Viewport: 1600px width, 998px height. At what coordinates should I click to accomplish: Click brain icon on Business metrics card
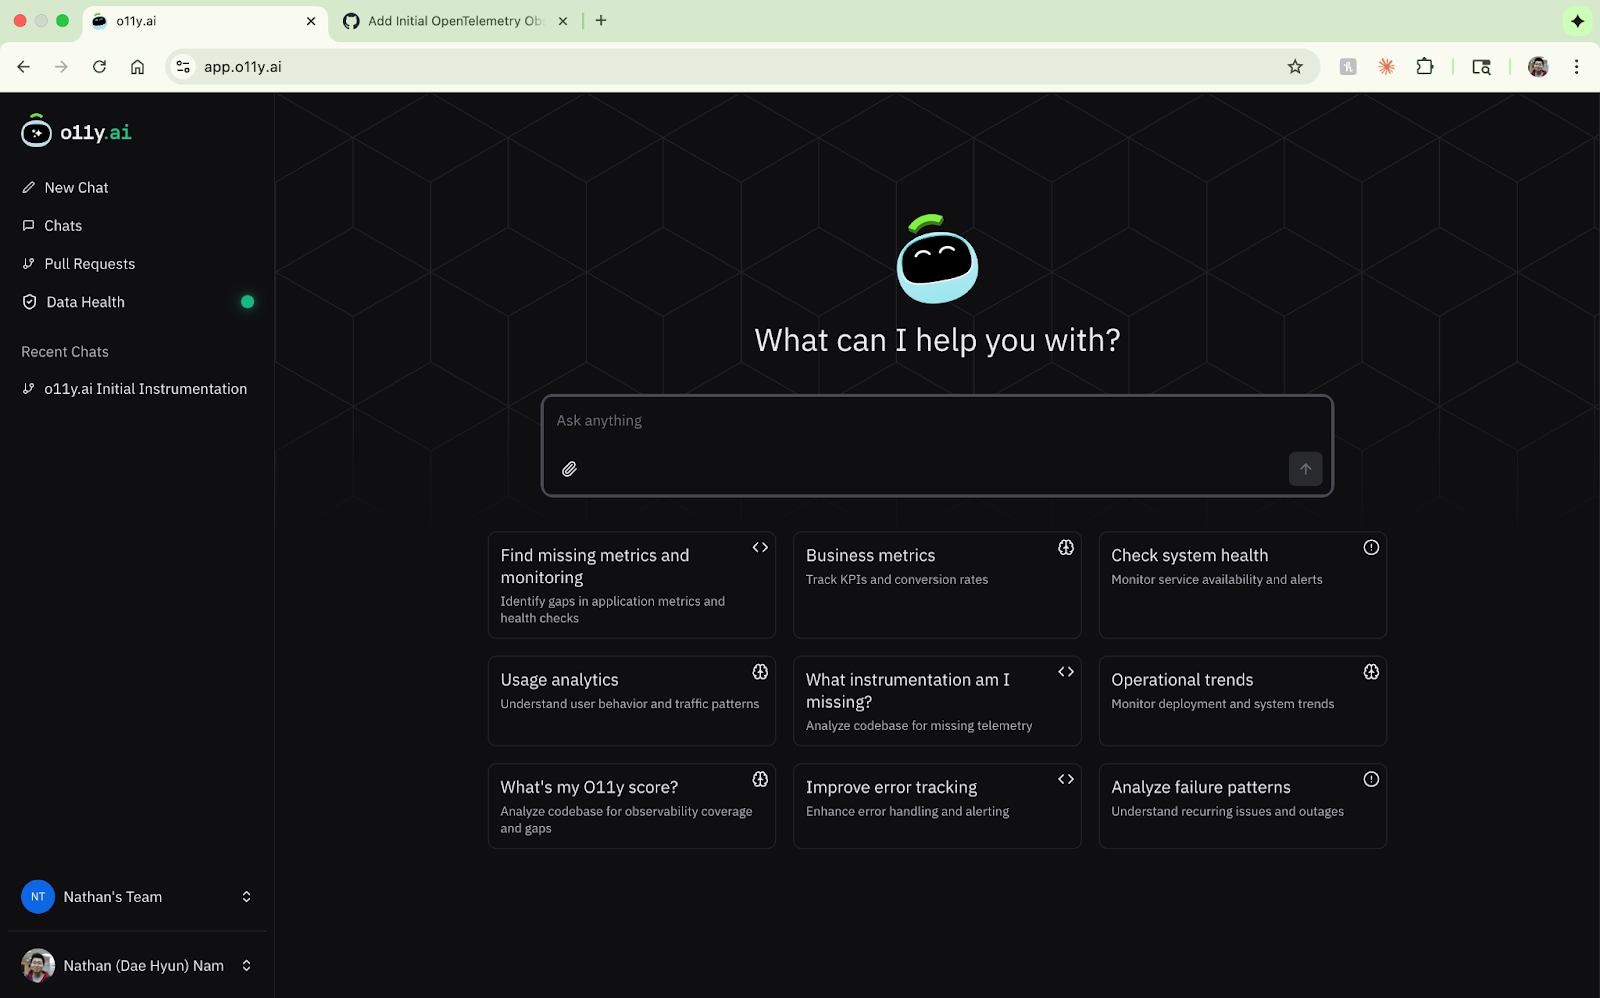1066,547
